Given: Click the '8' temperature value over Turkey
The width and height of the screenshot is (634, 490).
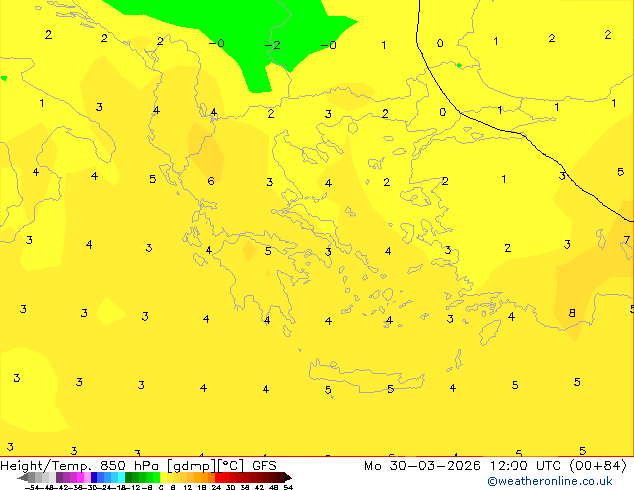Looking at the screenshot, I should click(572, 313).
